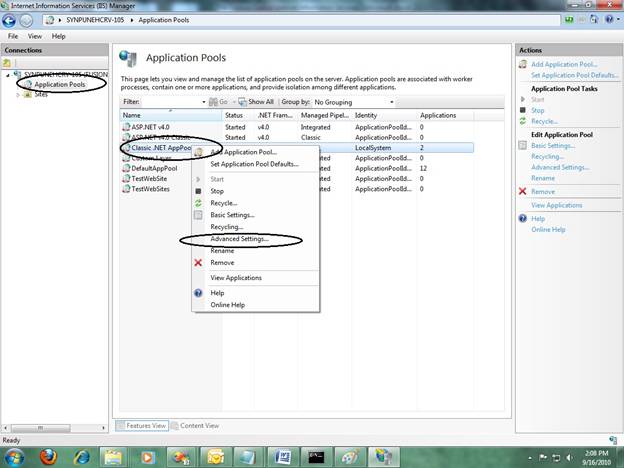Screen dimensions: 624x468
Task: Click View Applications link in Actions pane
Action: coord(556,205)
